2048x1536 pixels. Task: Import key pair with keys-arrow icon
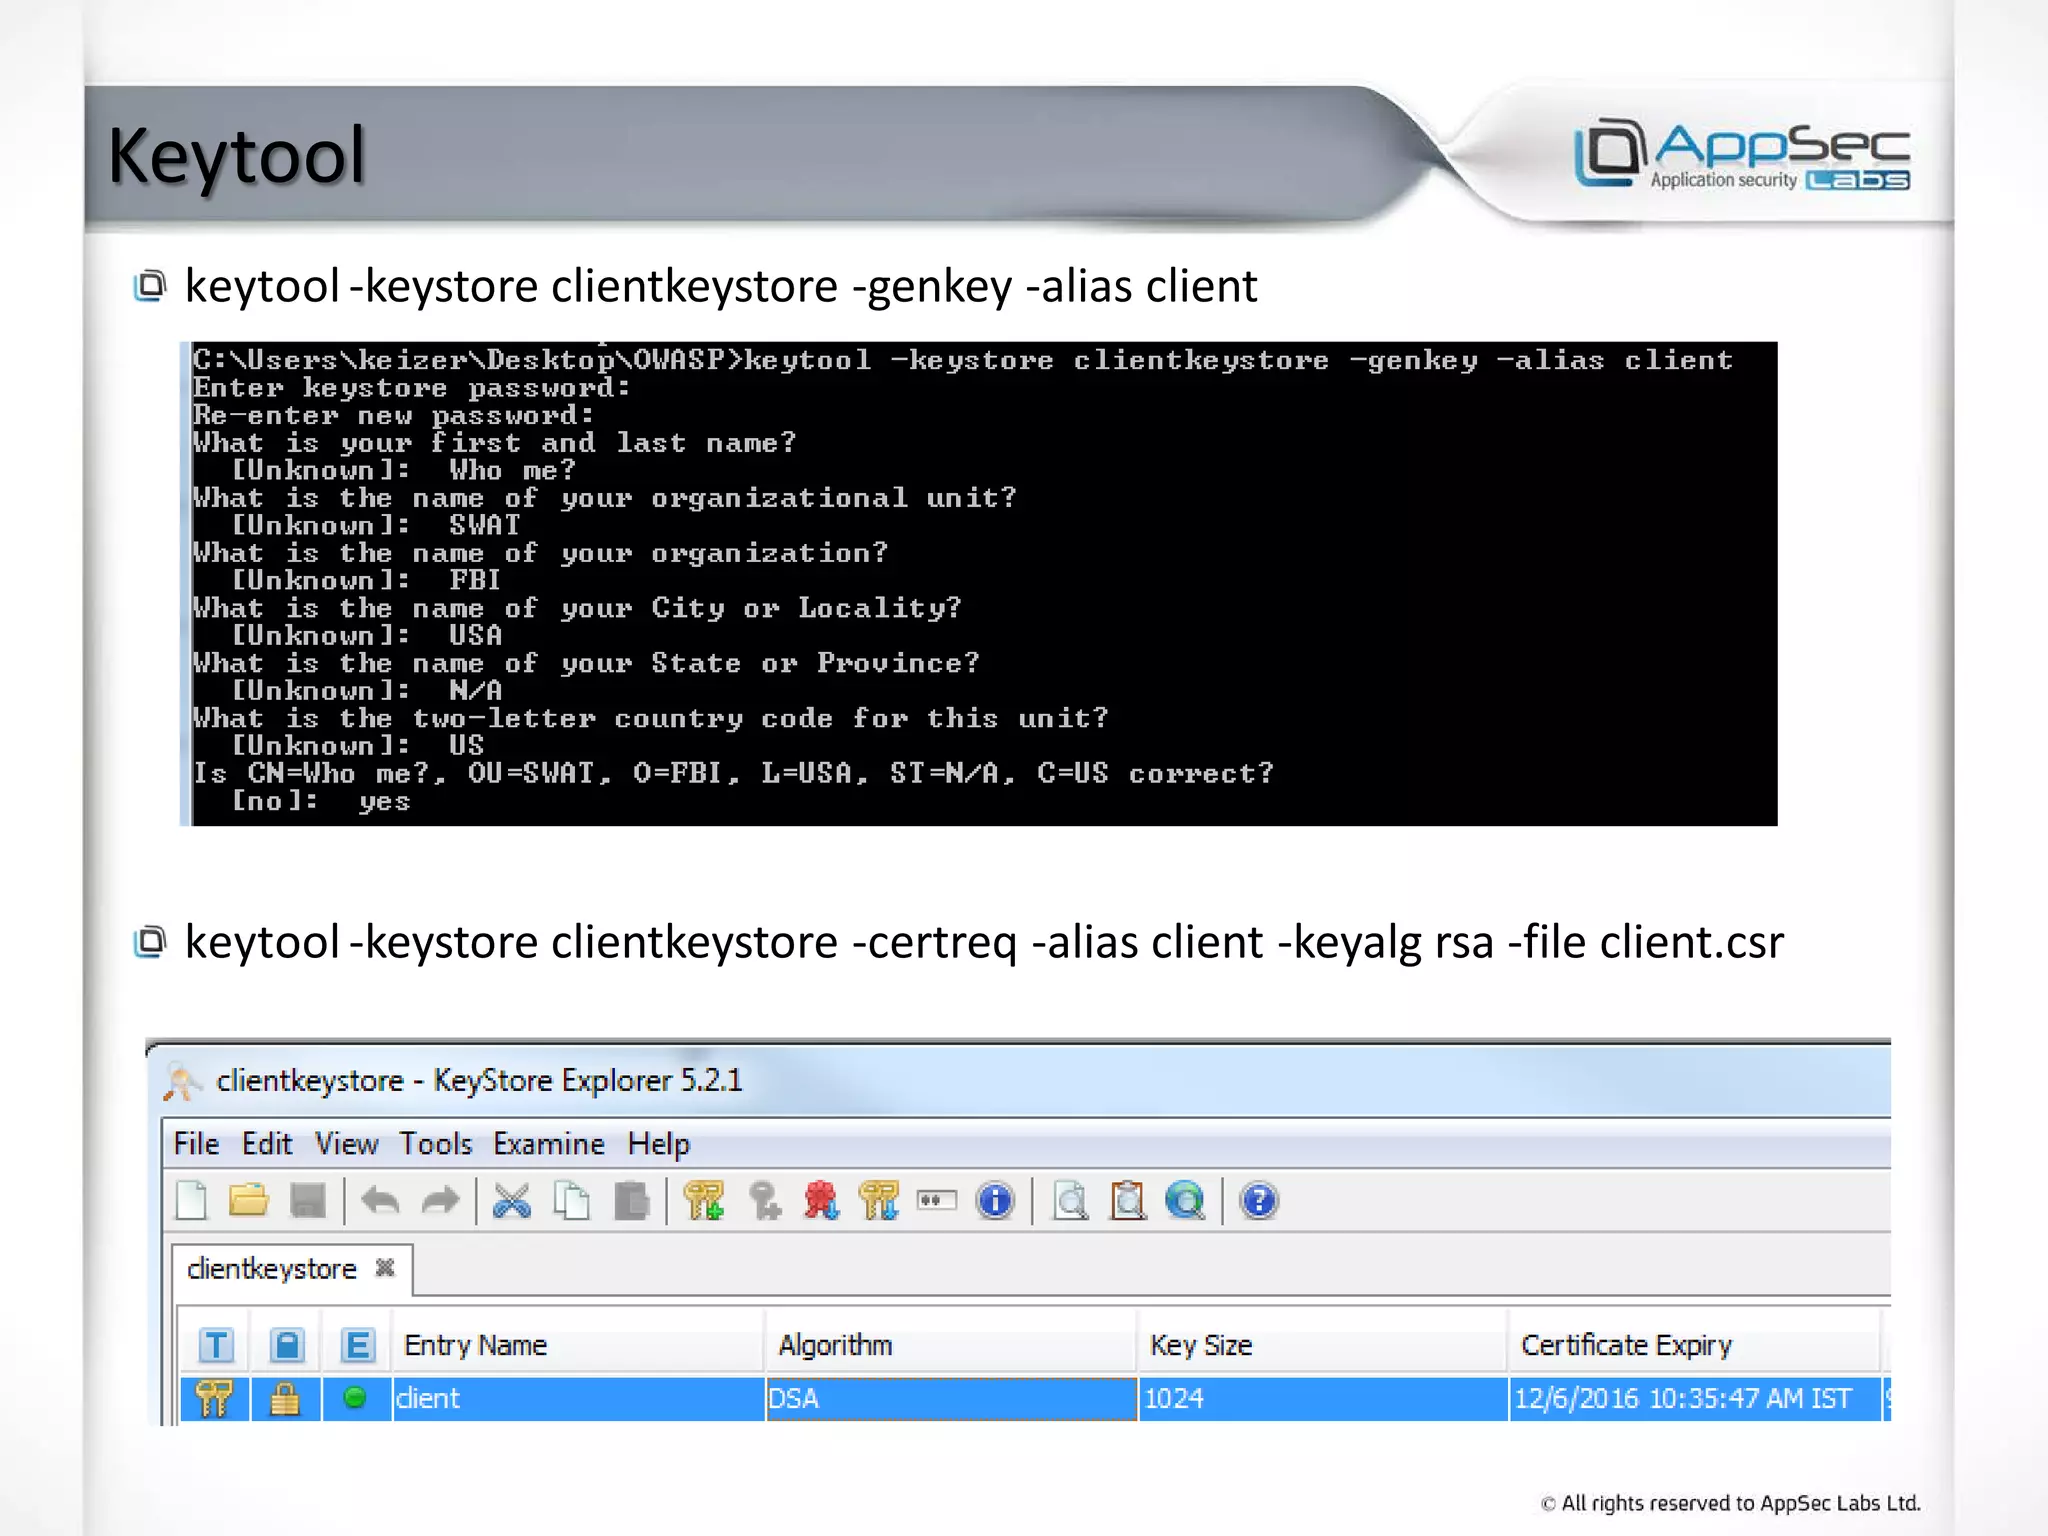click(879, 1201)
